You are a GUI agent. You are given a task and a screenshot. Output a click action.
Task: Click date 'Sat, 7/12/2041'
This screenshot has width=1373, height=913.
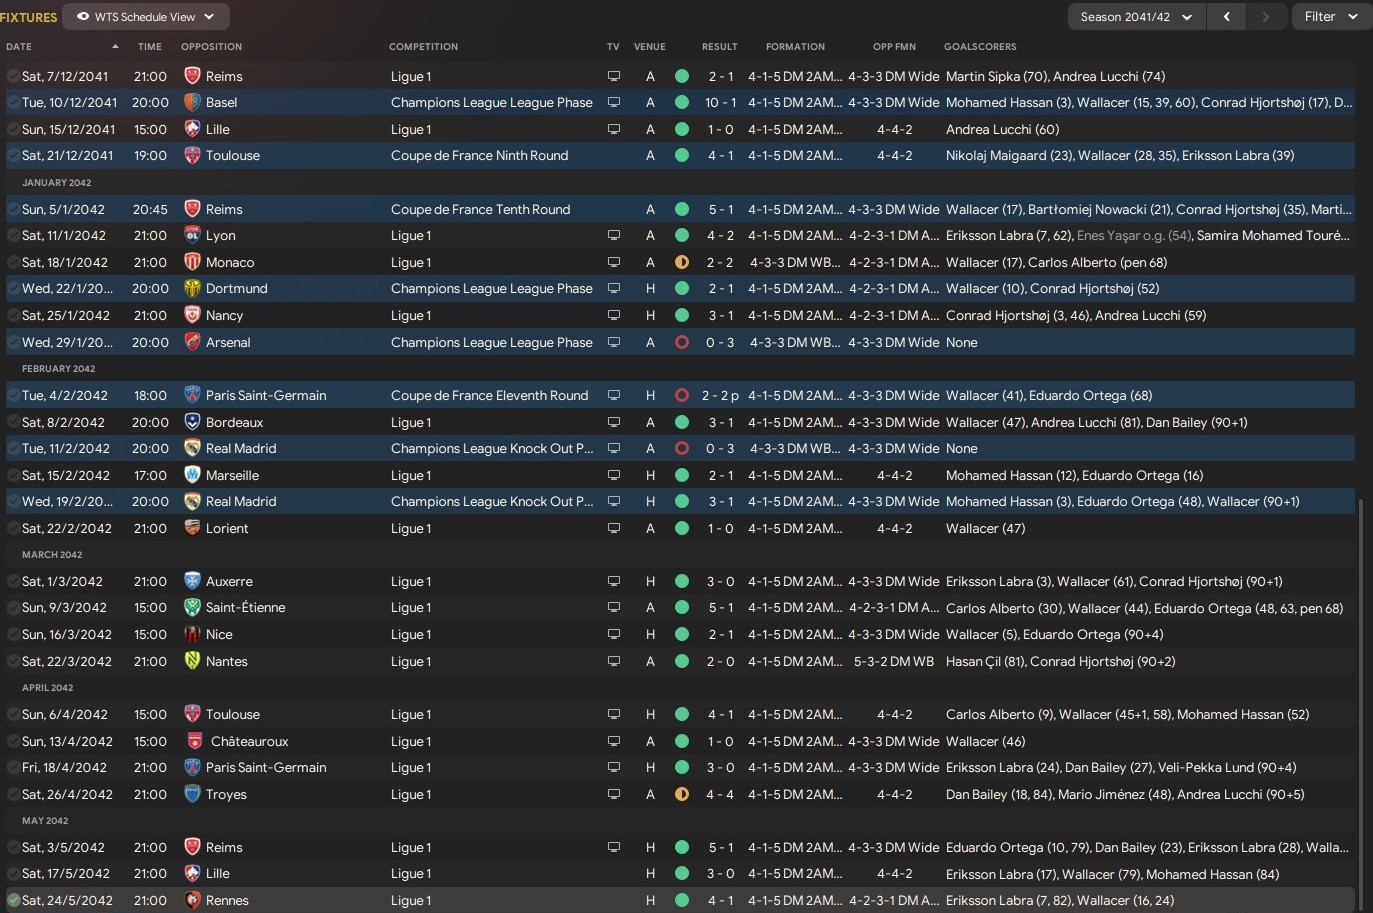coord(65,76)
